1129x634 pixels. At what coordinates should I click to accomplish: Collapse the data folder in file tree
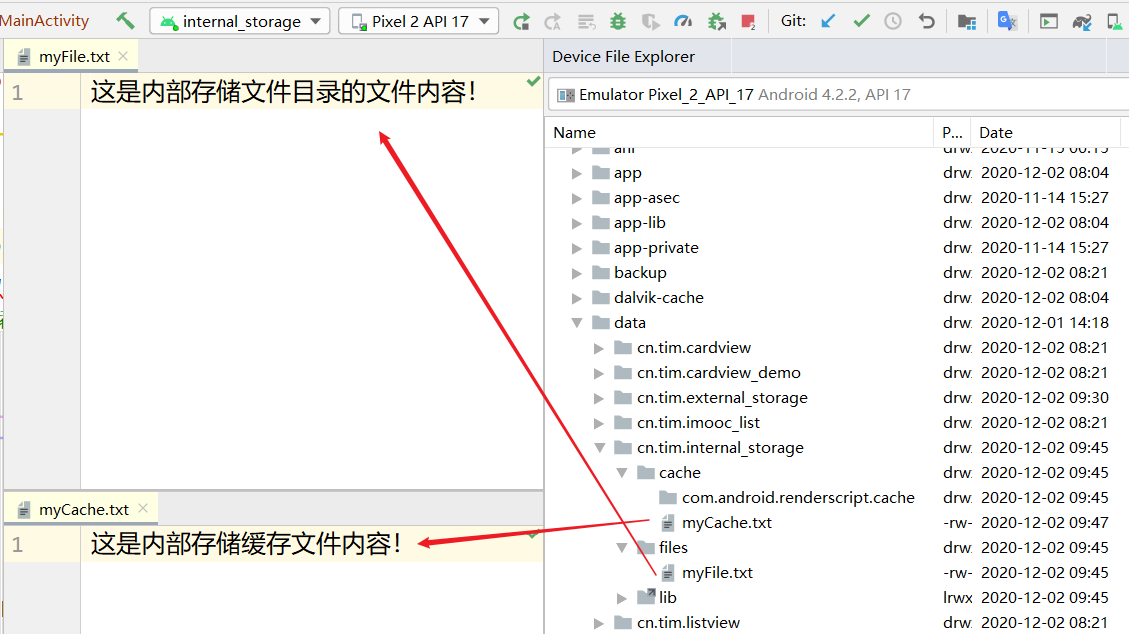577,323
